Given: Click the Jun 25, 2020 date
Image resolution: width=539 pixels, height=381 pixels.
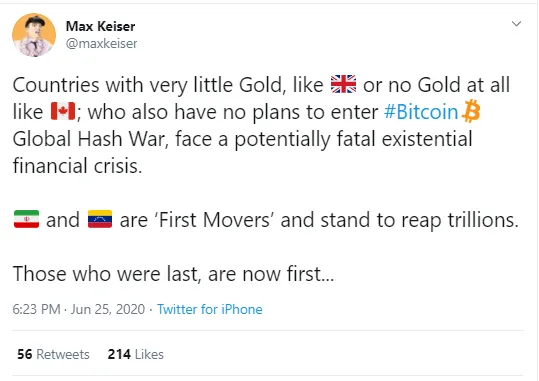Looking at the screenshot, I should click(x=108, y=309).
